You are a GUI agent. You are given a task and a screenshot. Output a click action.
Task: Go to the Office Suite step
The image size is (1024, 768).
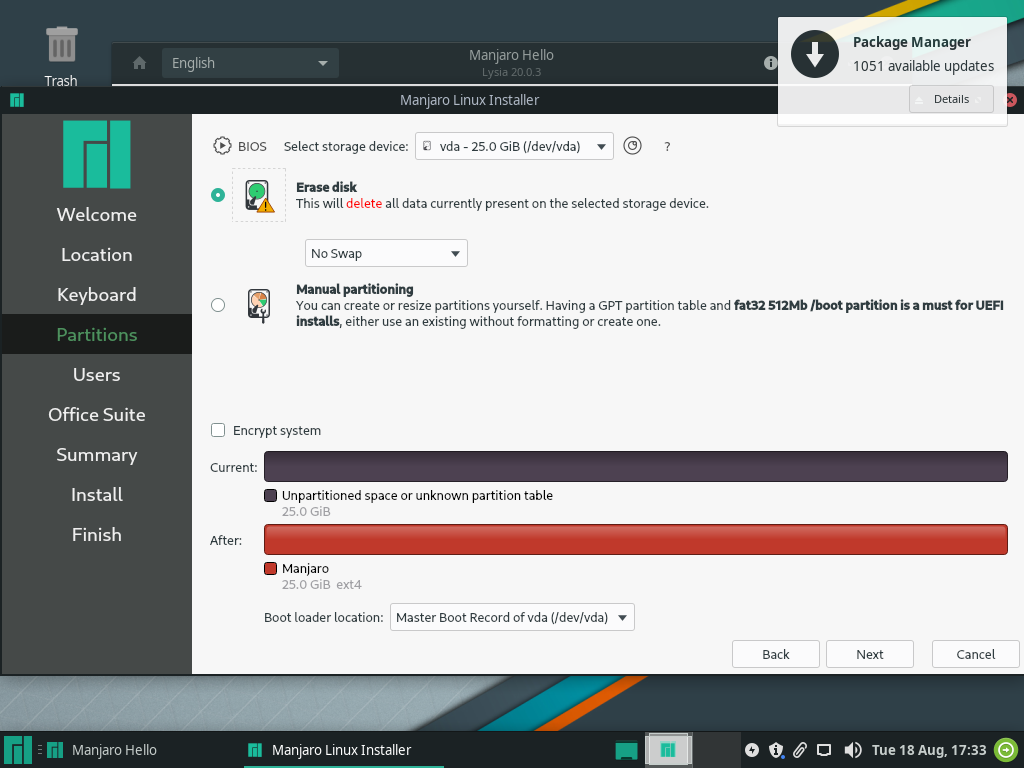(x=97, y=415)
